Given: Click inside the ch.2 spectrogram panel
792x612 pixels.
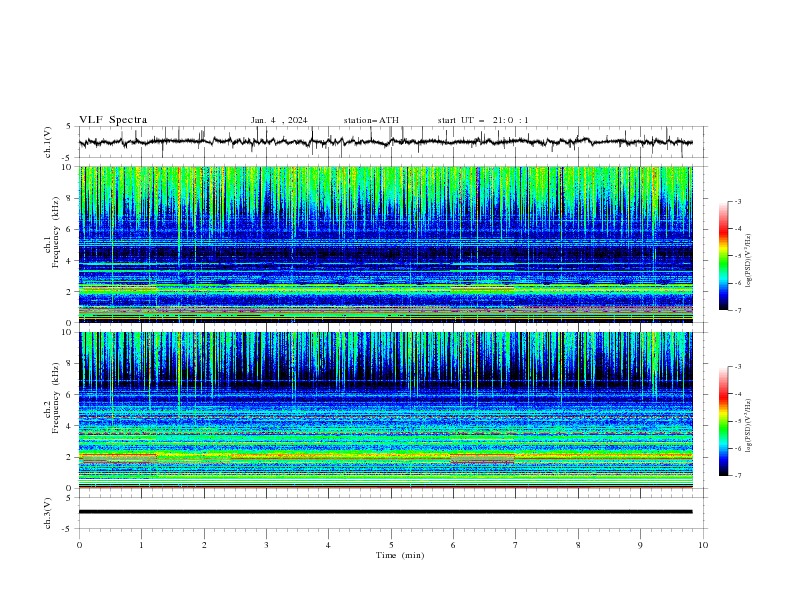Looking at the screenshot, I should point(385,410).
